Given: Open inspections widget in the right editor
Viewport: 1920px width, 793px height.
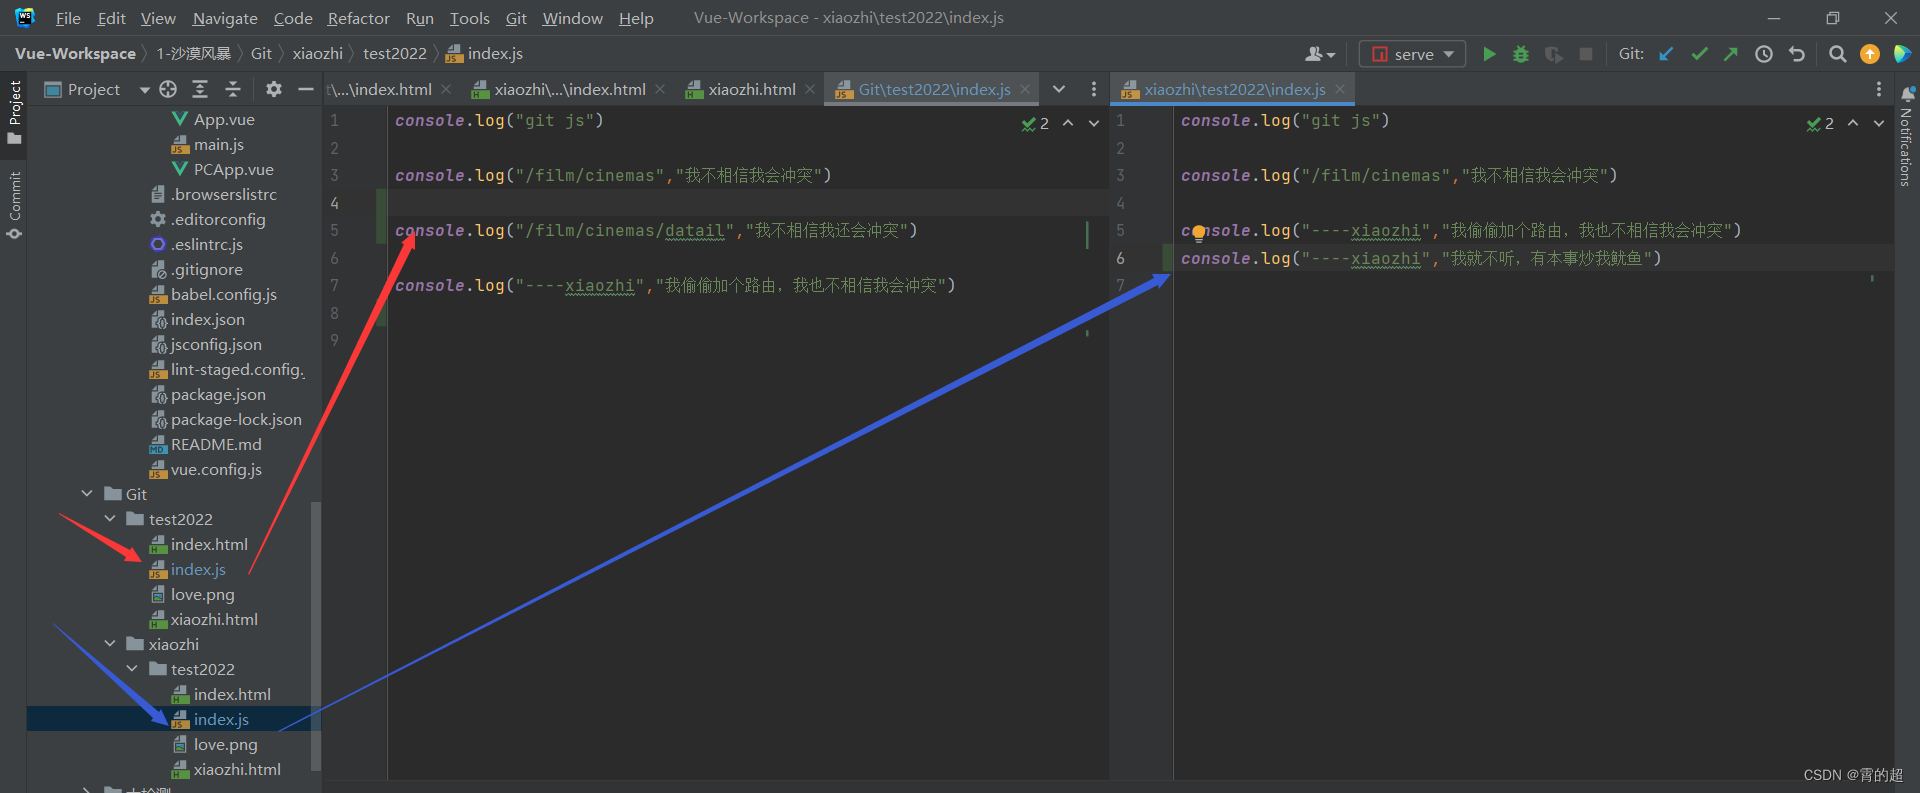Looking at the screenshot, I should [1820, 123].
